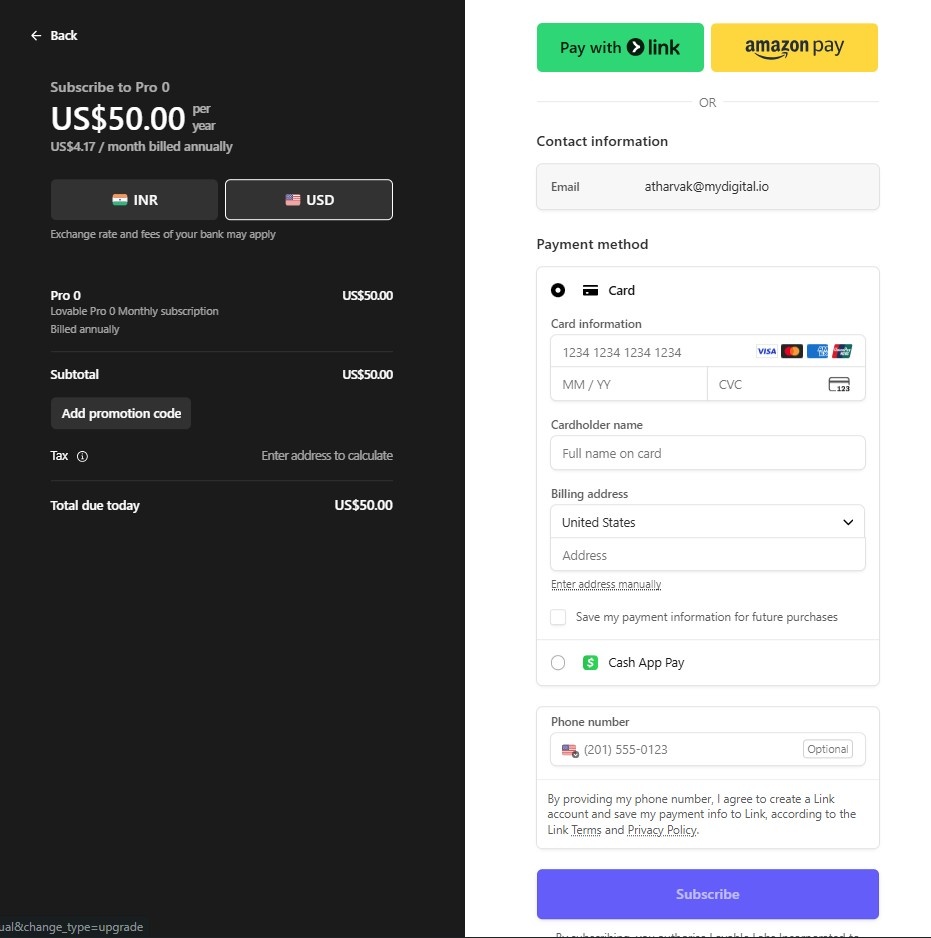Click the US flag in phone field
The width and height of the screenshot is (931, 938).
coord(570,750)
